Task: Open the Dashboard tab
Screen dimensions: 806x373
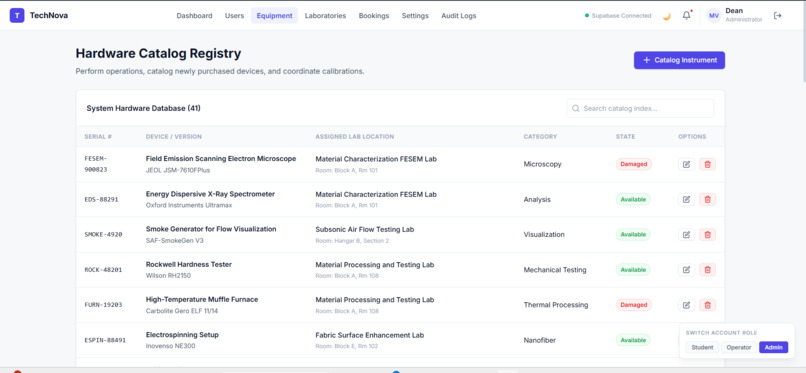Action: pyautogui.click(x=194, y=15)
